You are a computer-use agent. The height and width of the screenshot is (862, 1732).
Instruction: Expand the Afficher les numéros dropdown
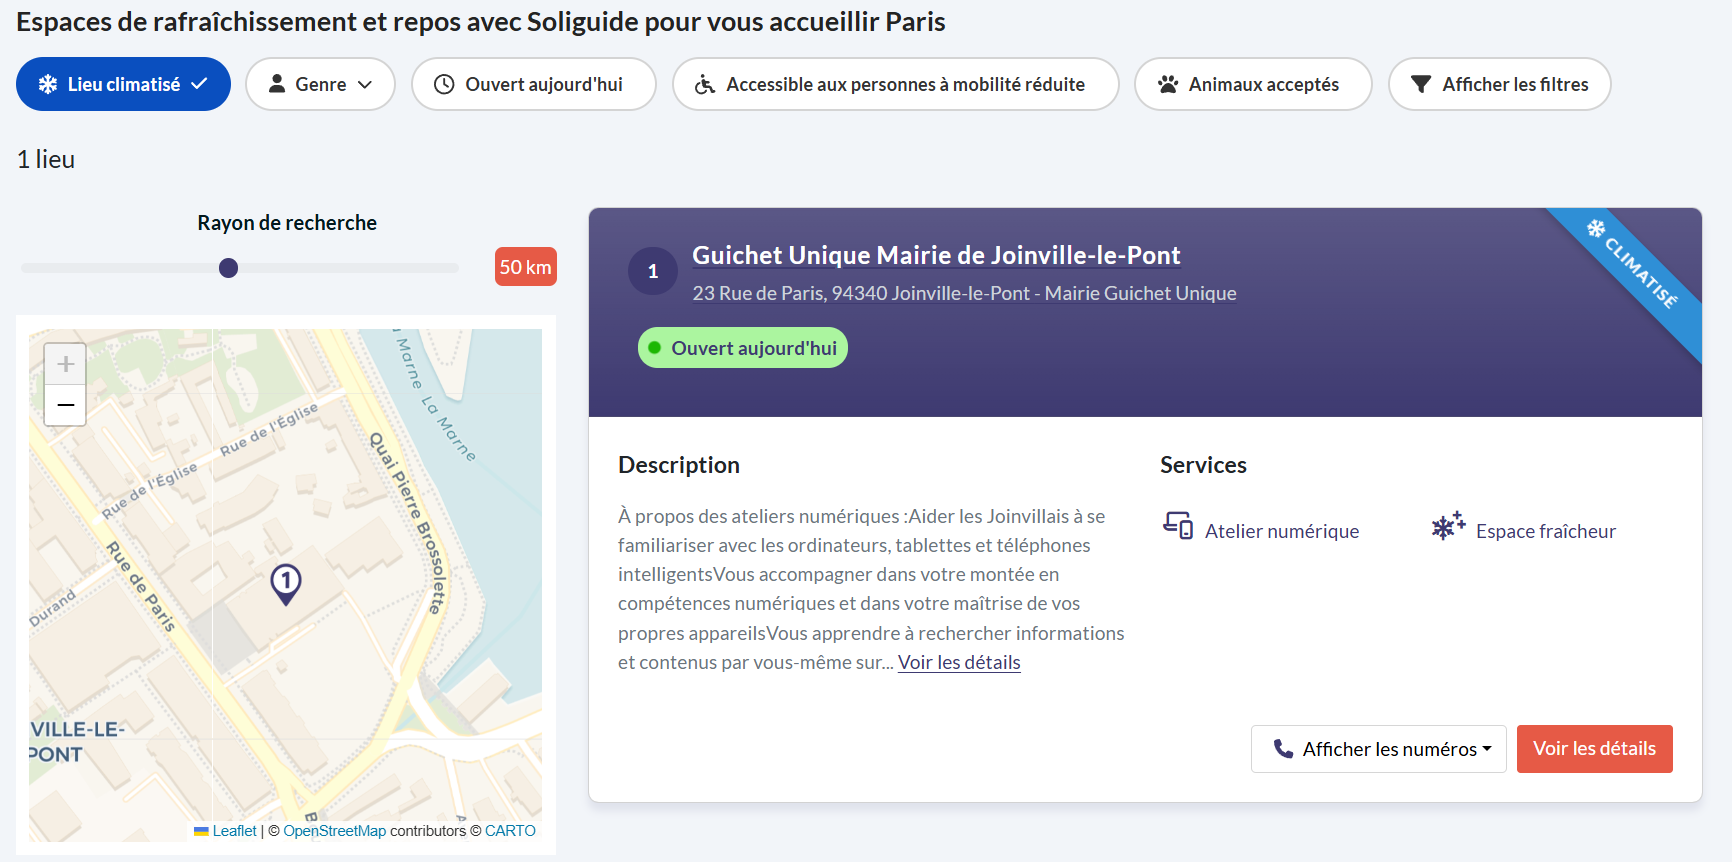[1378, 749]
